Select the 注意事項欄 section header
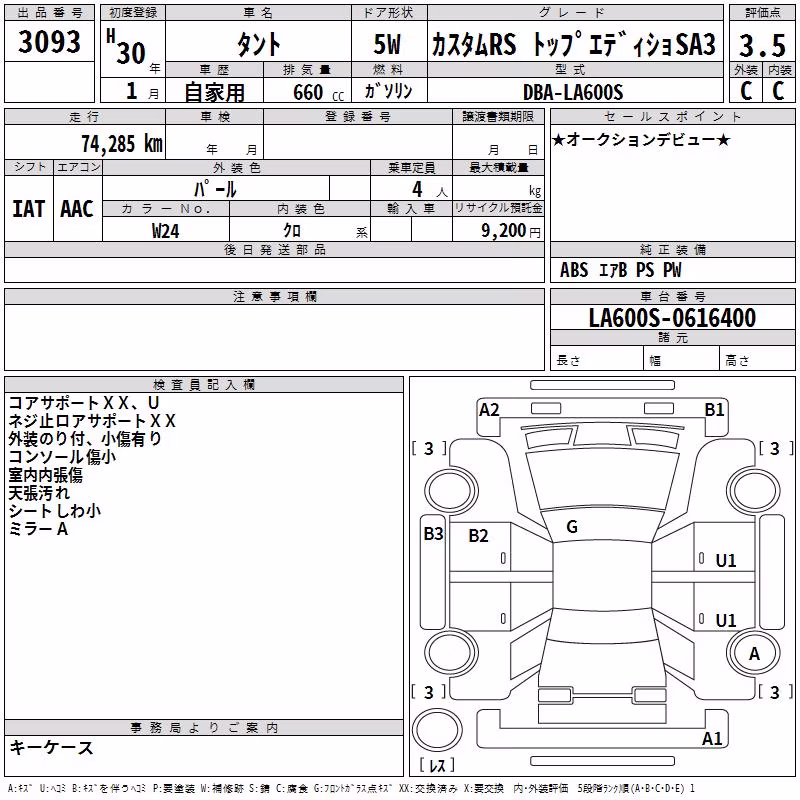The image size is (800, 800). (x=275, y=296)
